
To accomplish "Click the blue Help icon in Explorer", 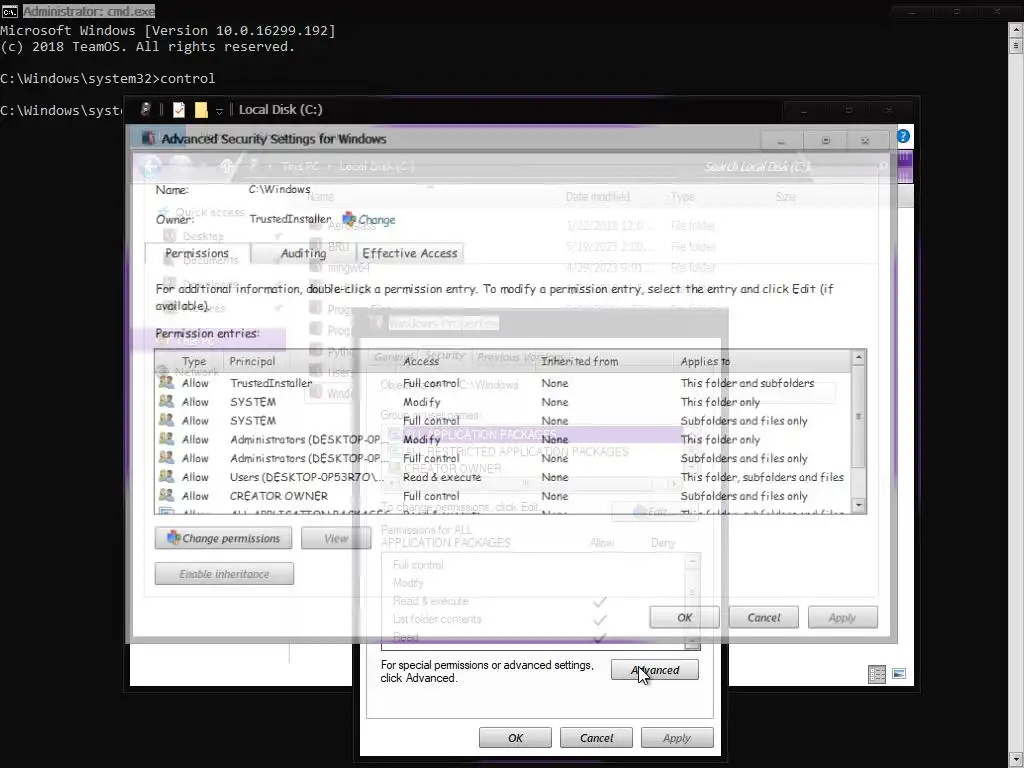I will coord(903,136).
